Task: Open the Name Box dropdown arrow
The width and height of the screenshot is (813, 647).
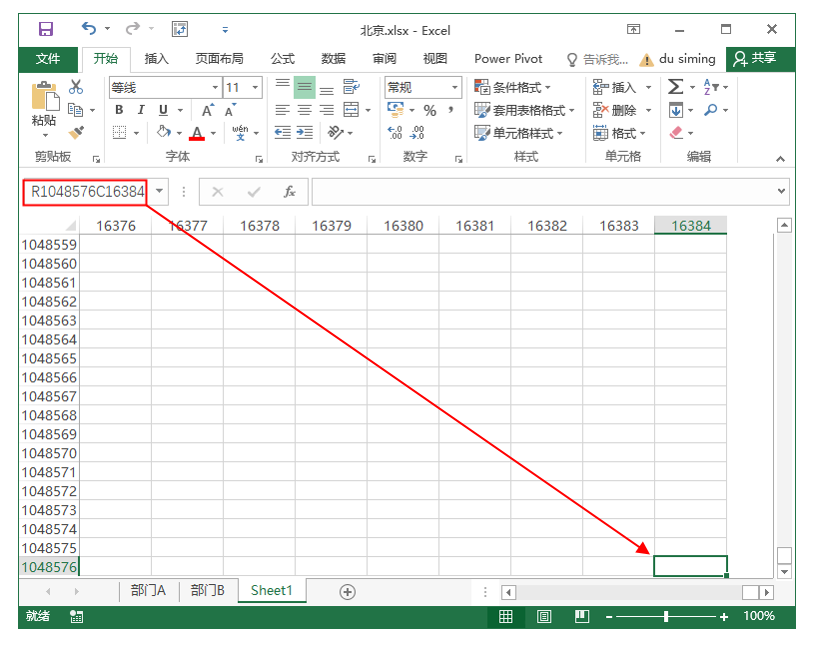Action: (x=160, y=191)
